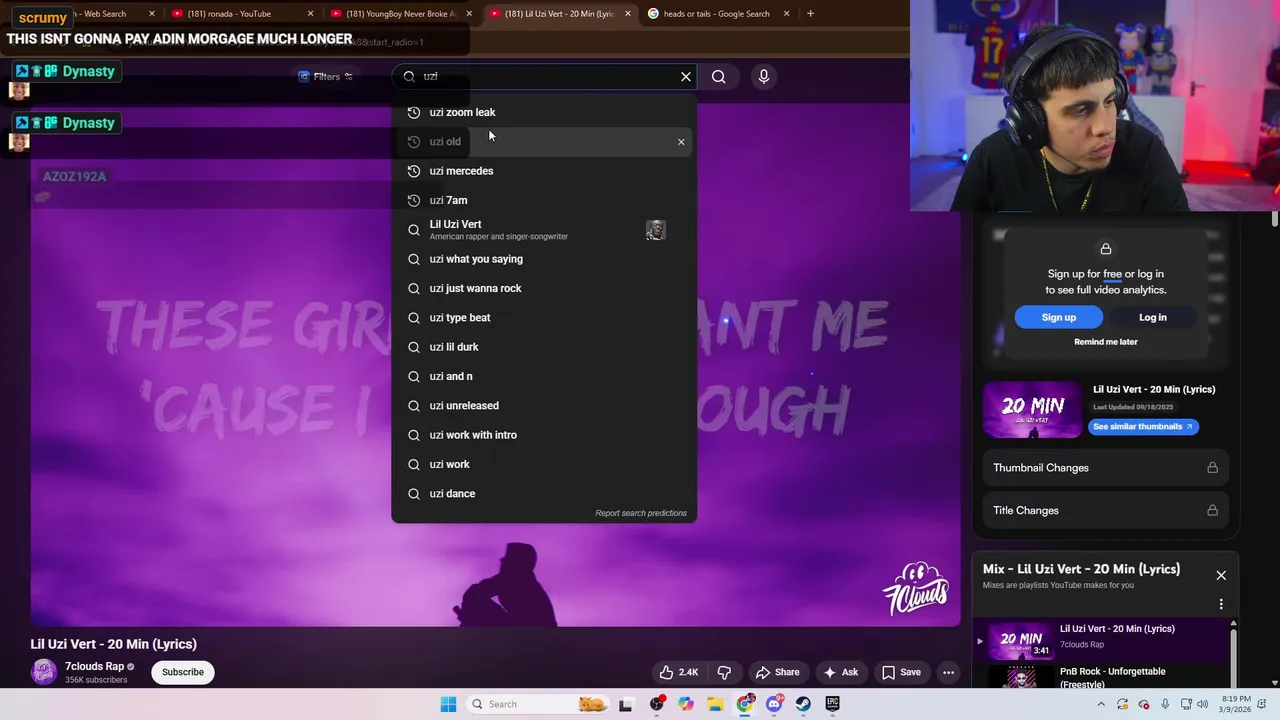Select 'uzi just wanna rock' suggestion

(x=544, y=288)
